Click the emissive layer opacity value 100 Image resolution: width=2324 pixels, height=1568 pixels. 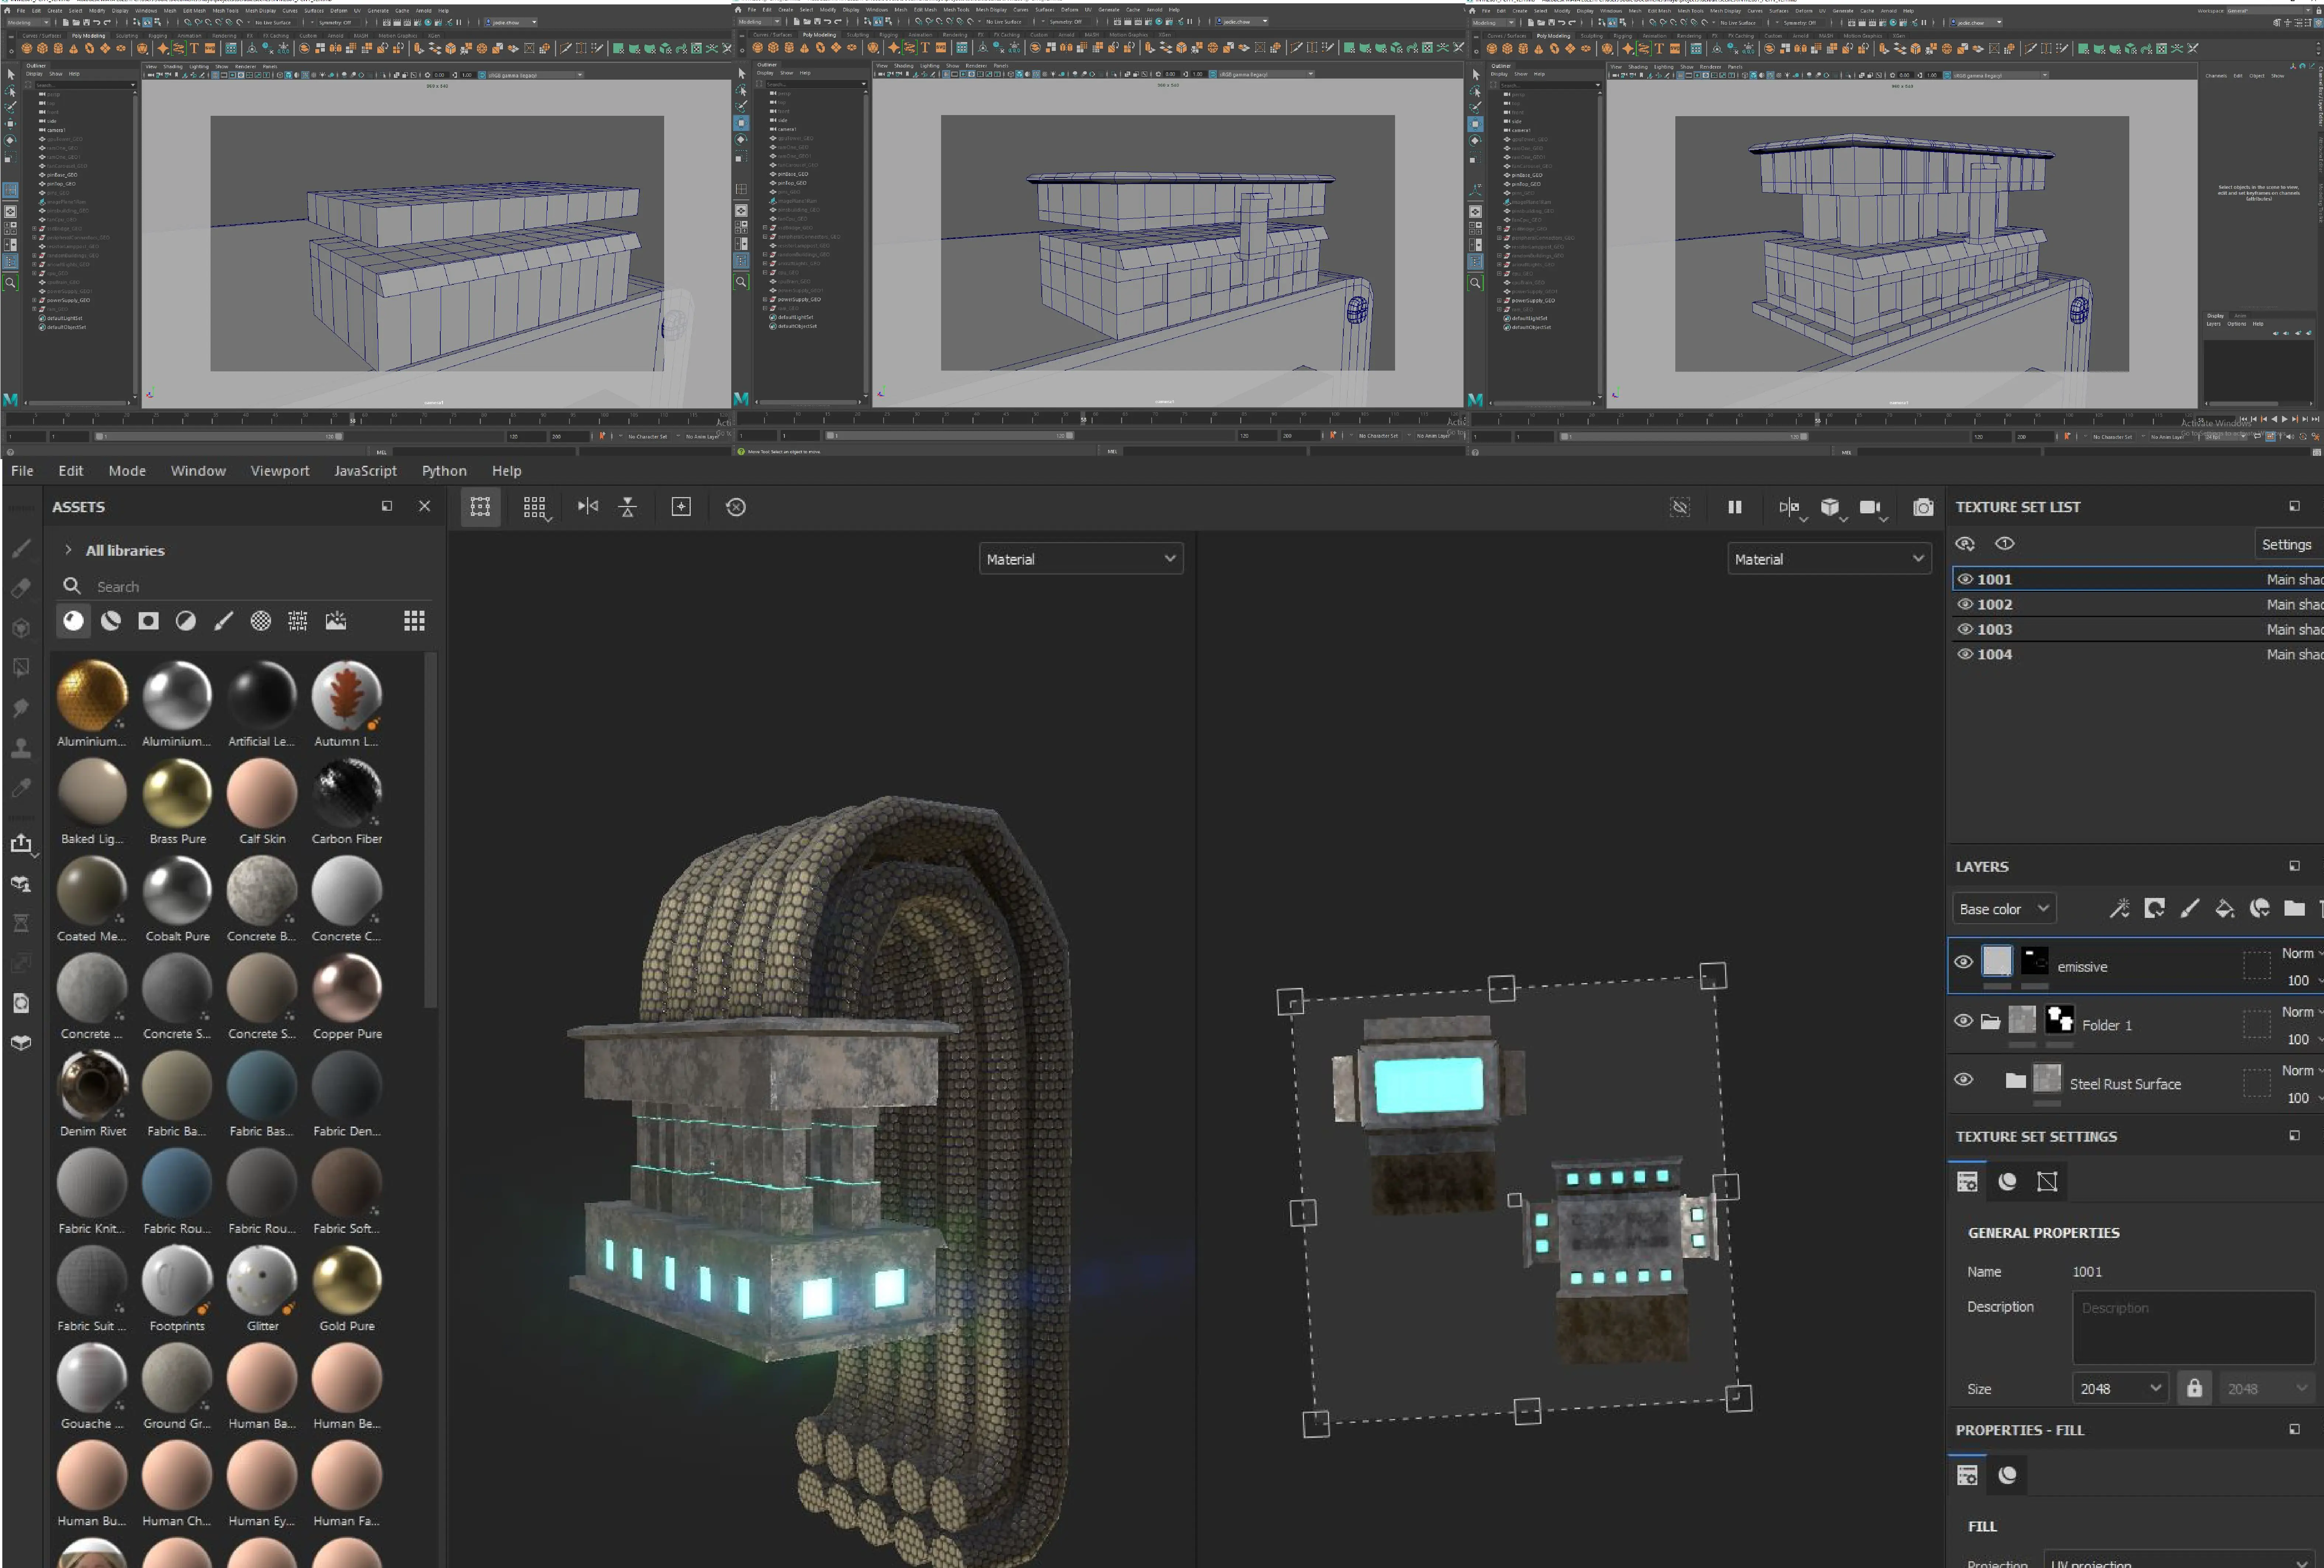(2298, 981)
